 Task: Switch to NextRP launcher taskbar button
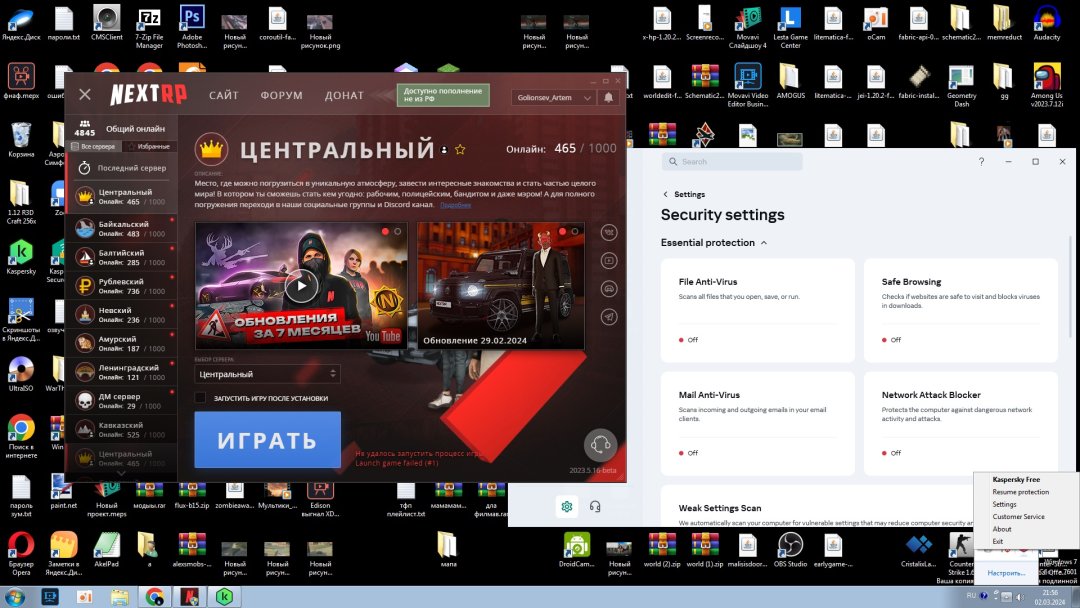189,596
